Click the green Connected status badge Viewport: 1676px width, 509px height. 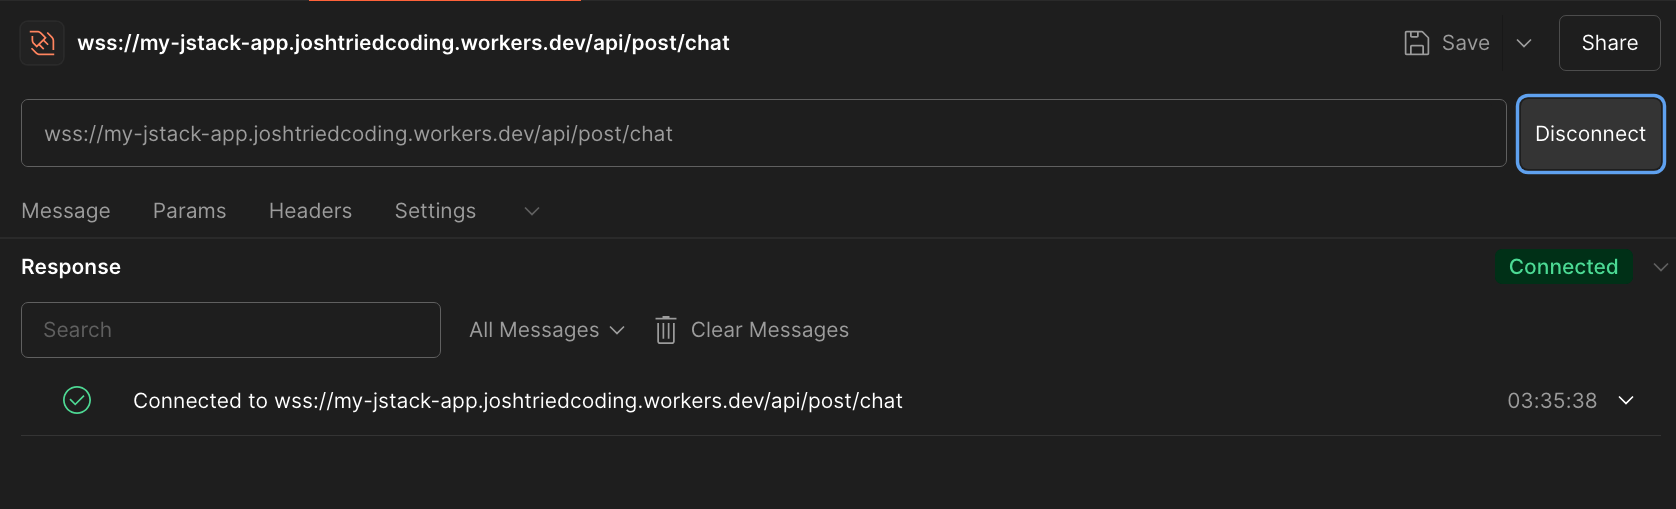coord(1563,267)
